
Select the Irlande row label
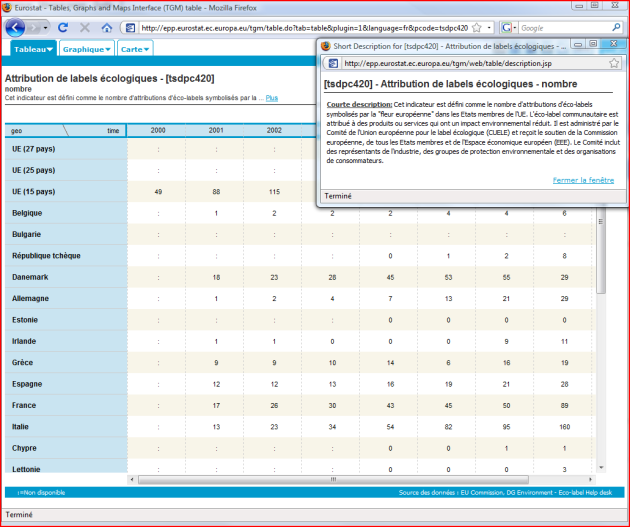[24, 341]
